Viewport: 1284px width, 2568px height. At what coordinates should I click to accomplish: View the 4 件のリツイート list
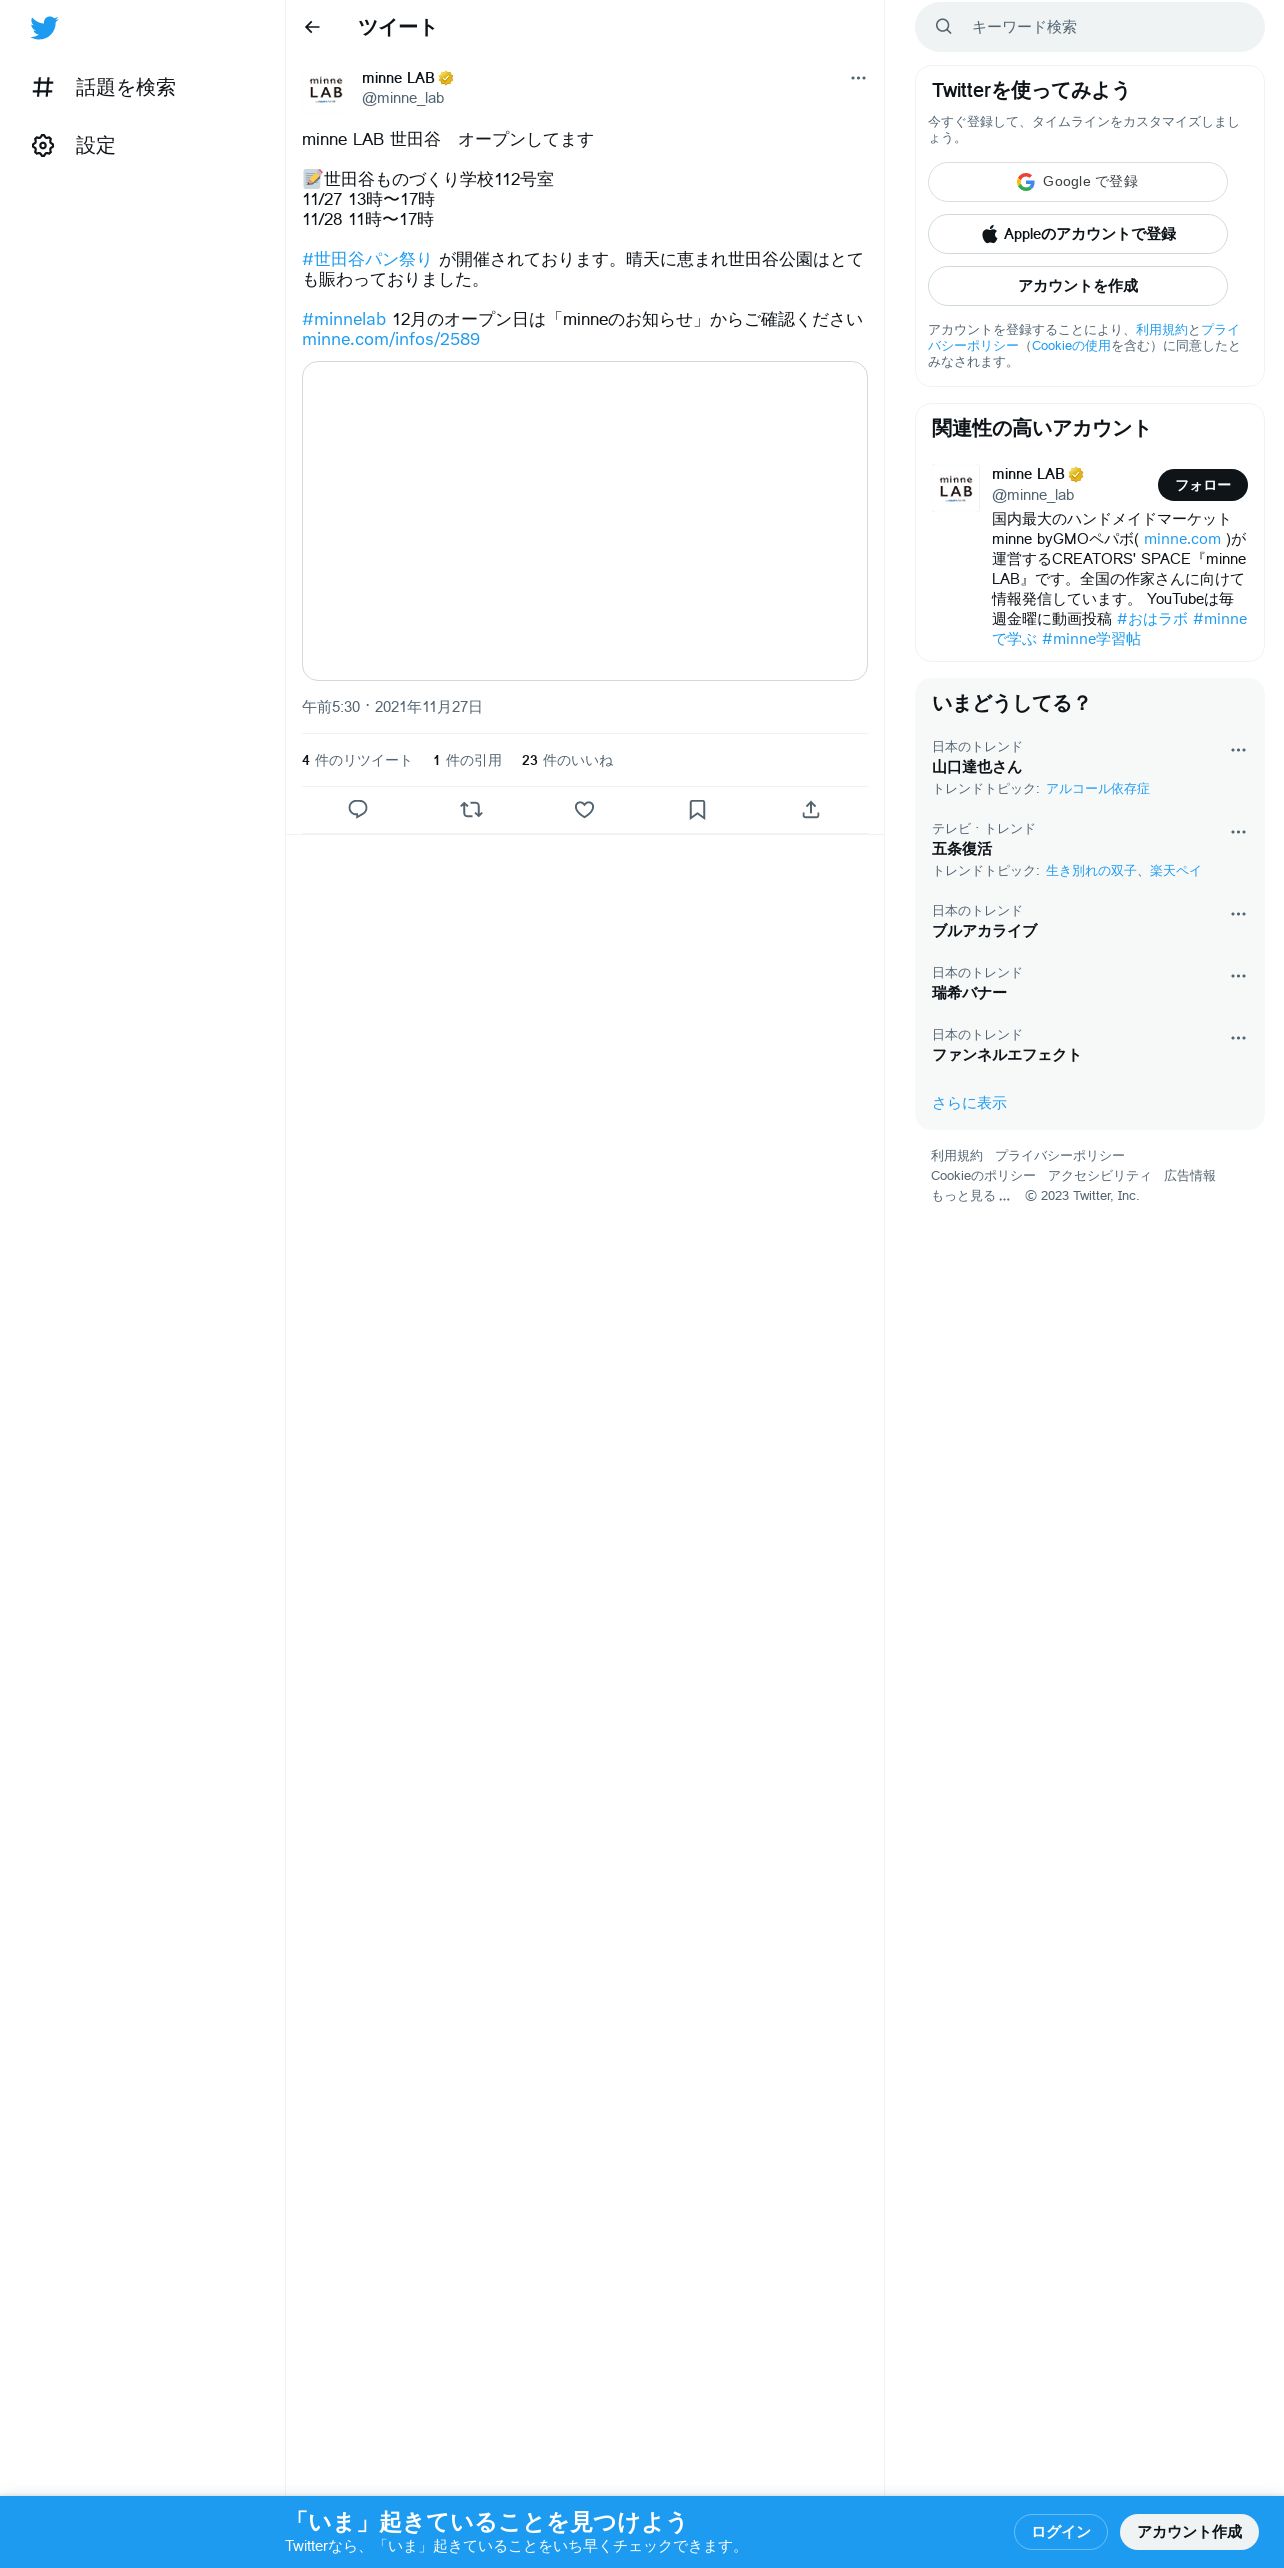click(357, 761)
